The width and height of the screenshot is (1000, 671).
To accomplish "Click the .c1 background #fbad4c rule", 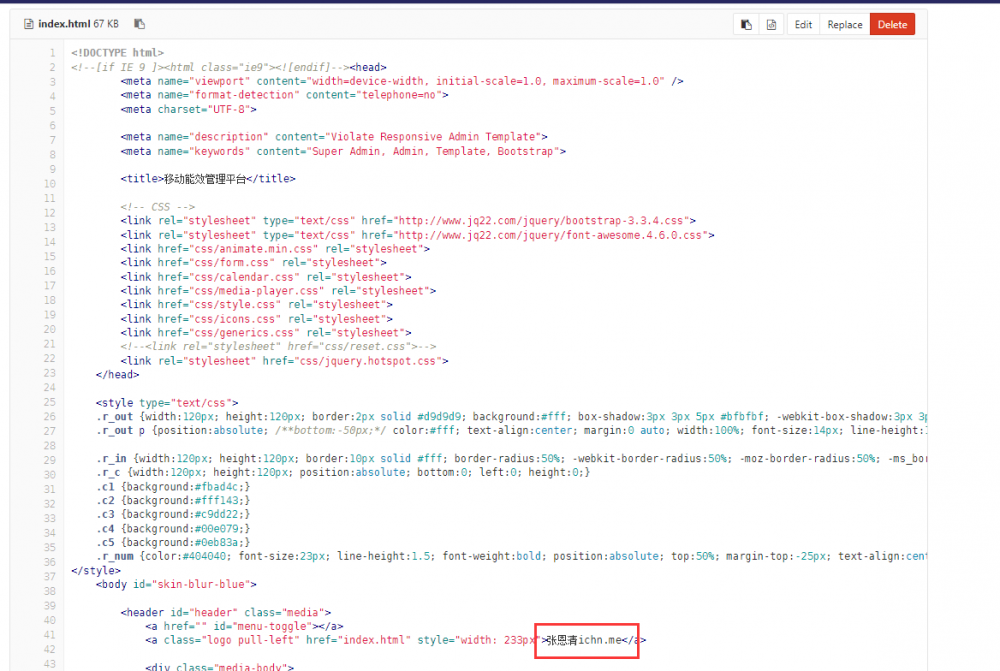I will point(173,487).
